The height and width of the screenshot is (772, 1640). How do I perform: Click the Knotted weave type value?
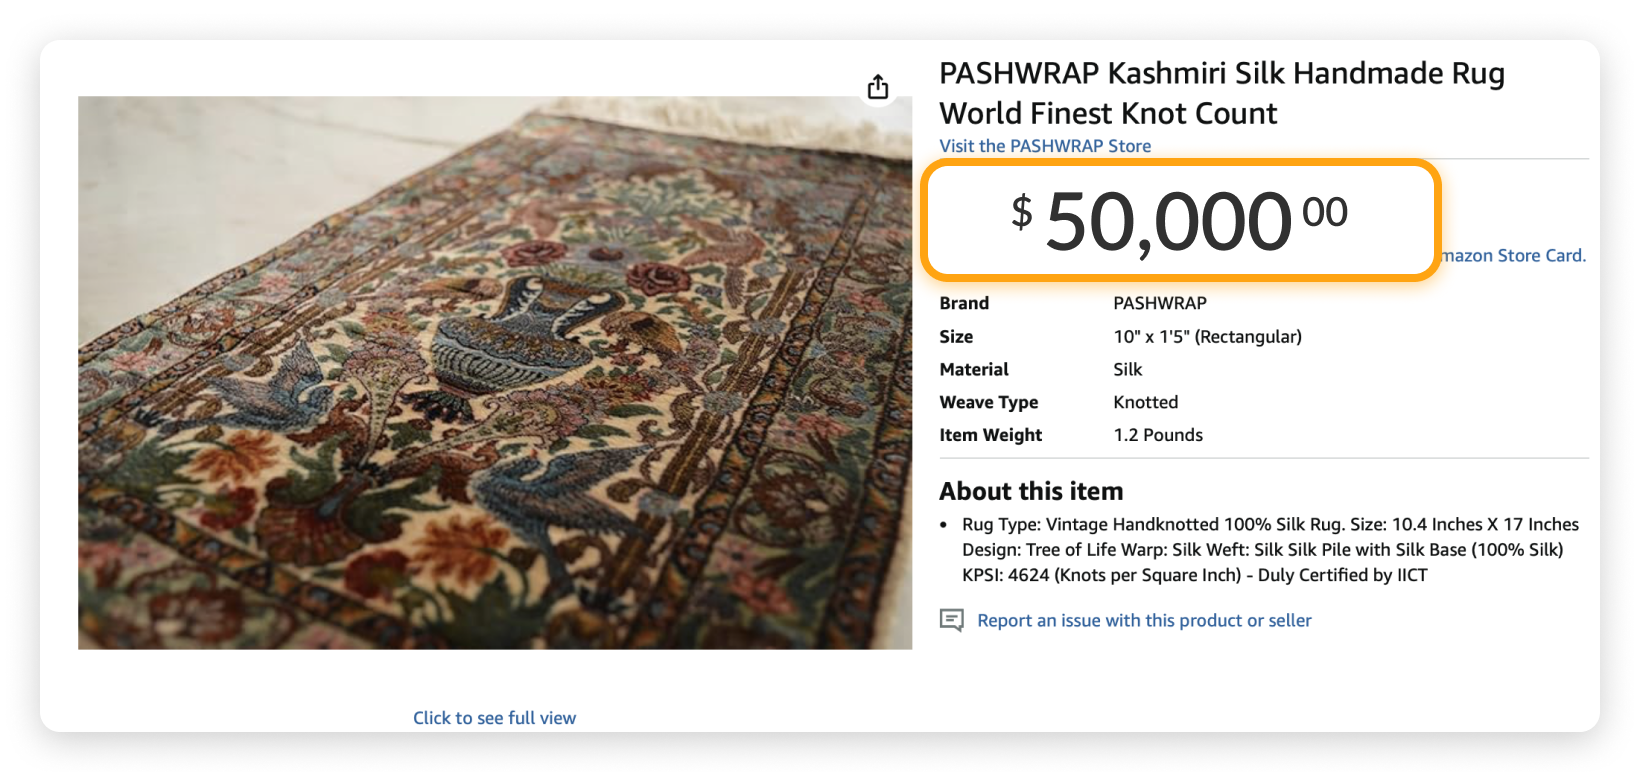pos(1146,402)
